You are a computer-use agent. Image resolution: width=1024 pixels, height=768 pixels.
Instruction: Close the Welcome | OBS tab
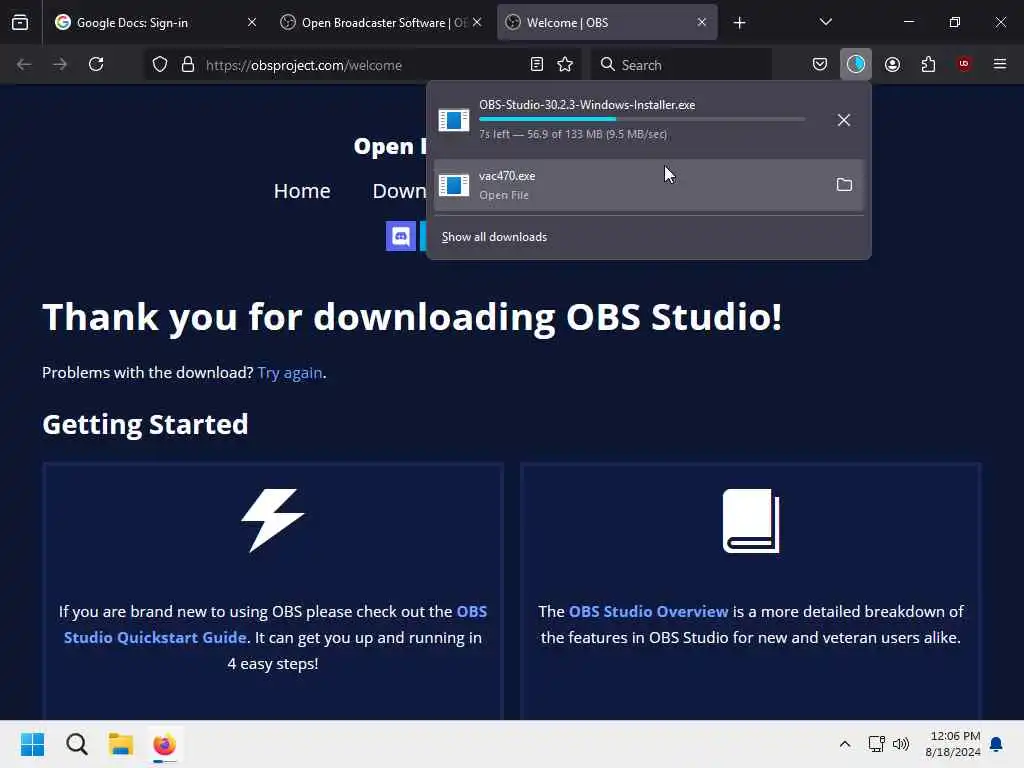[701, 22]
